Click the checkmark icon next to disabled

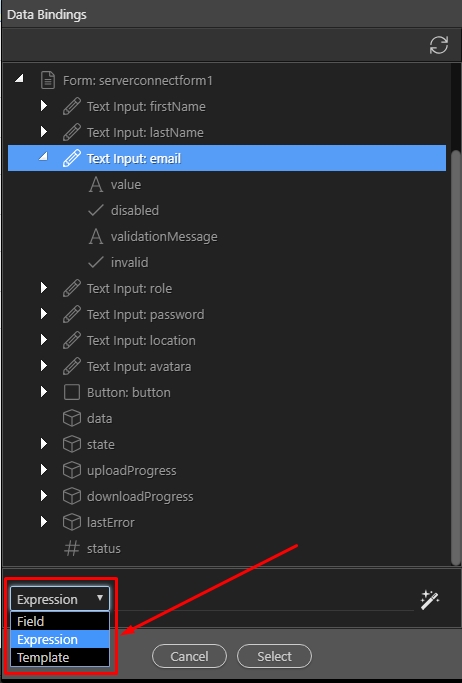[x=96, y=210]
